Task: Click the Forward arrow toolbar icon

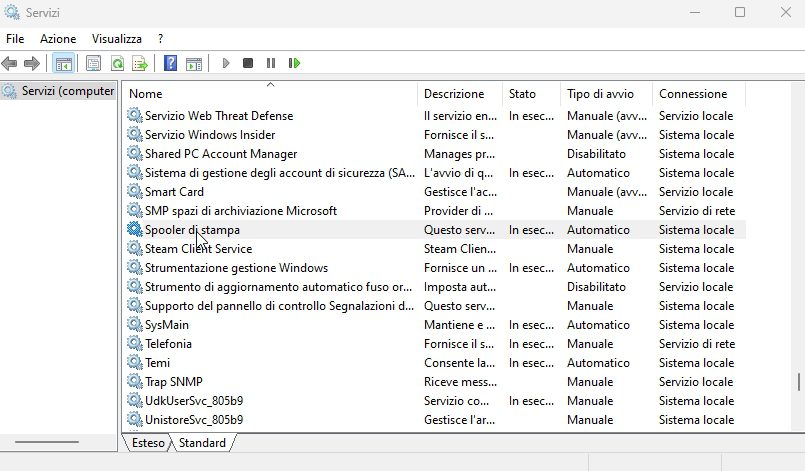Action: click(x=32, y=64)
